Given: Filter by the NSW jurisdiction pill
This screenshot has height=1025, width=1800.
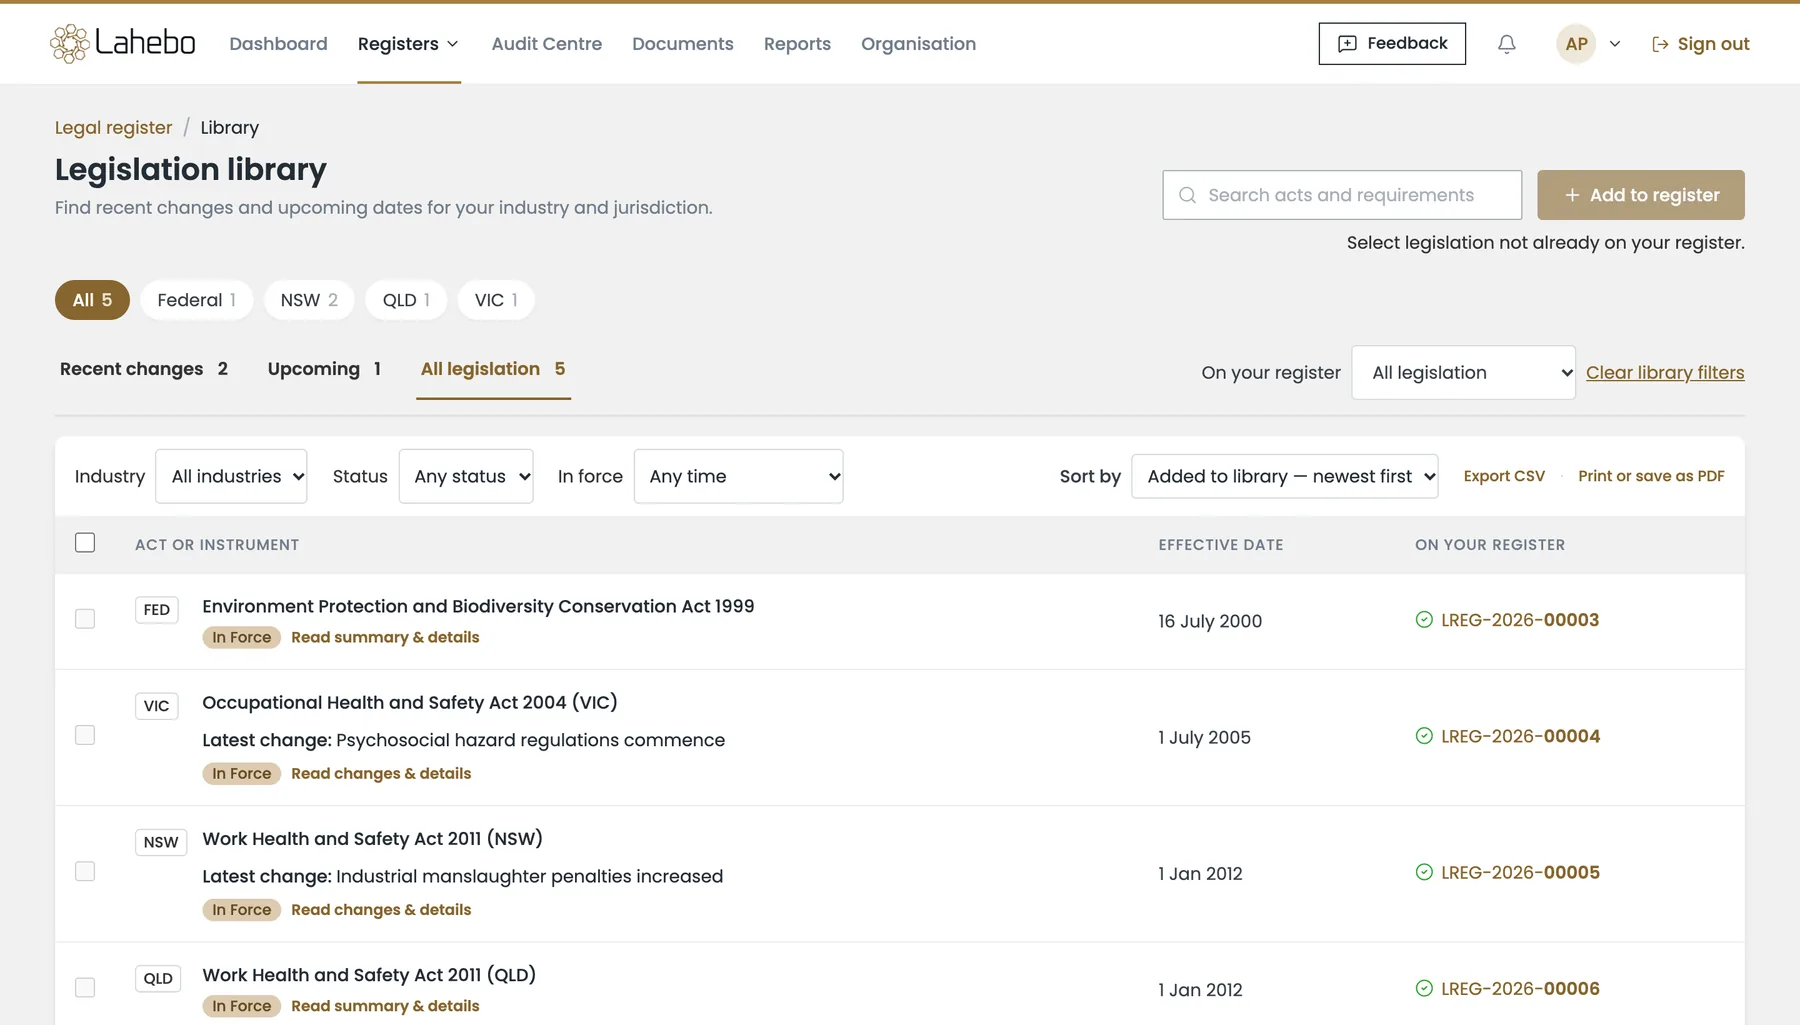Looking at the screenshot, I should coord(309,300).
